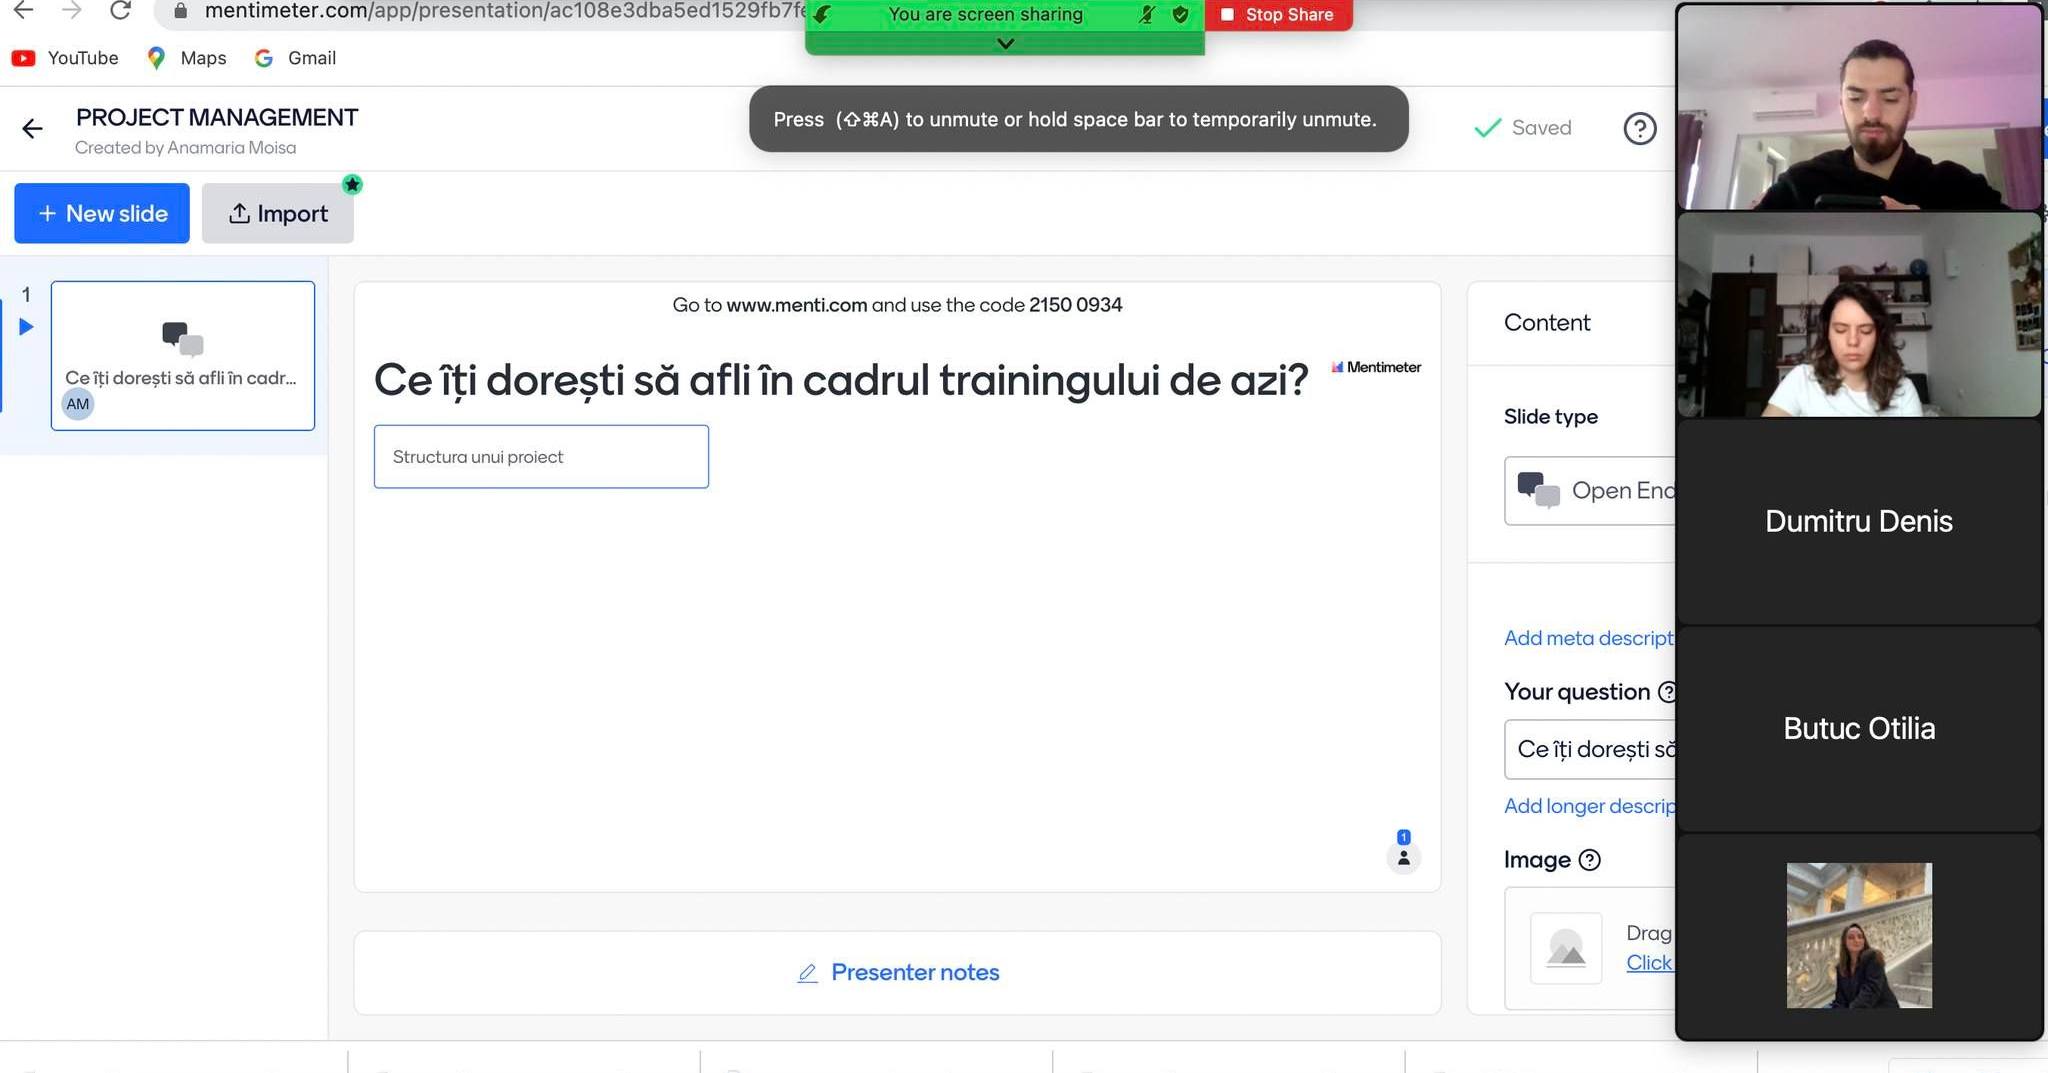Click the Your question text field
The height and width of the screenshot is (1073, 2048).
coord(1590,749)
